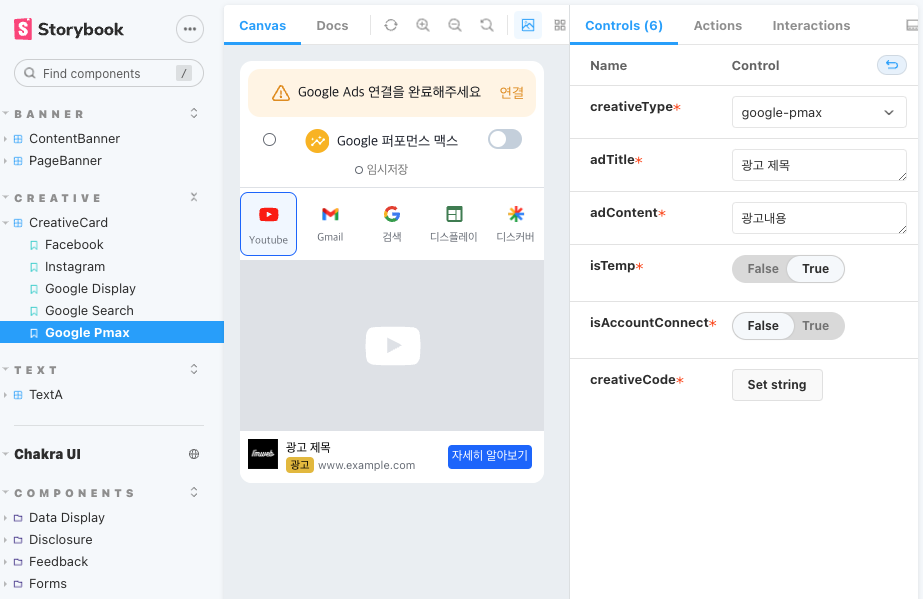This screenshot has width=923, height=599.
Task: Click the Set string button for creativeCode
Action: point(777,385)
